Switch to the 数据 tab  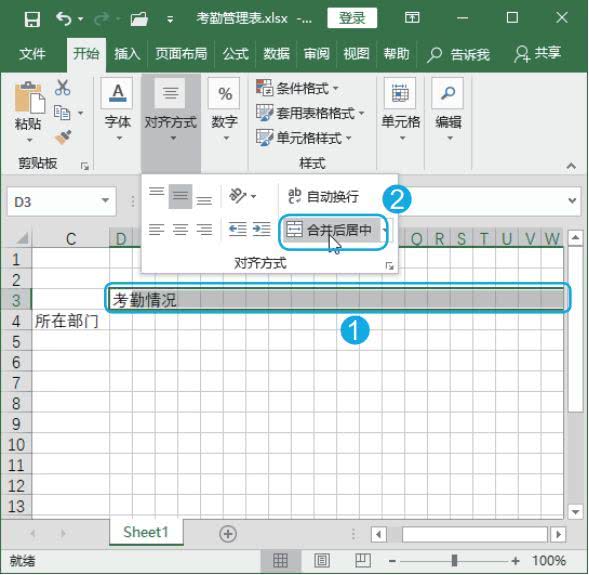click(276, 54)
